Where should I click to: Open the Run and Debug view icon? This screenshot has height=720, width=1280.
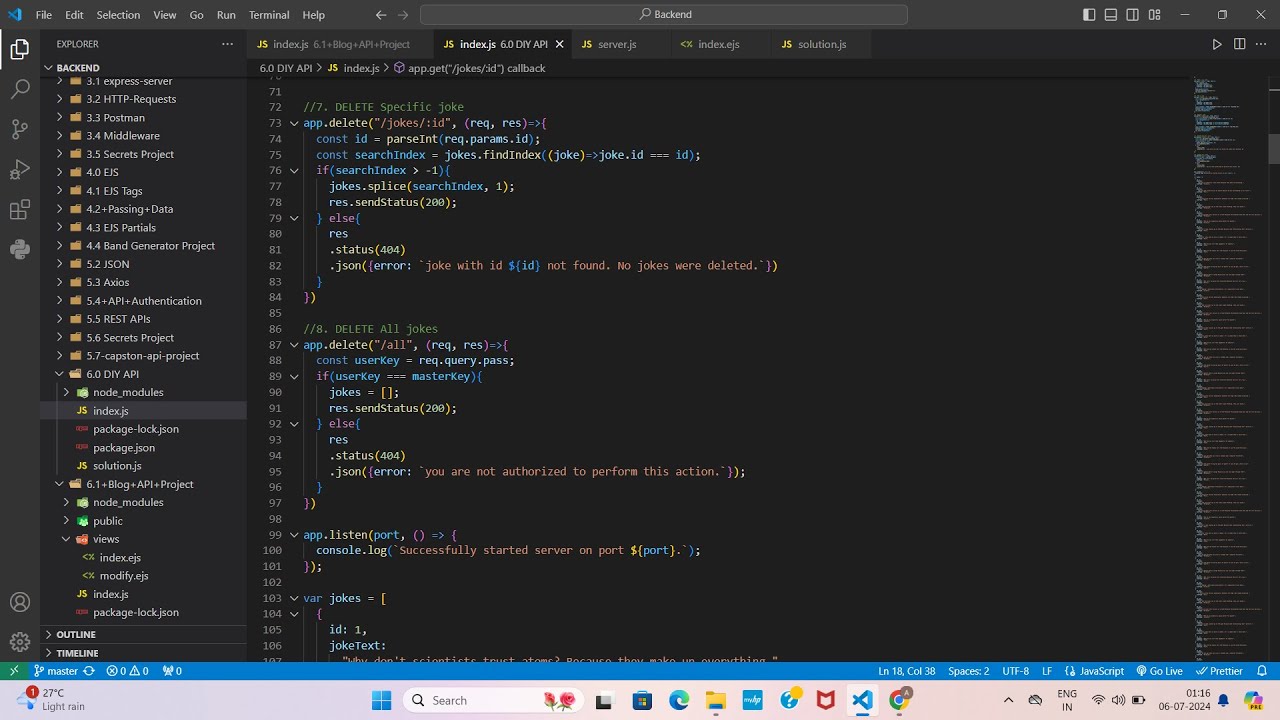click(20, 169)
